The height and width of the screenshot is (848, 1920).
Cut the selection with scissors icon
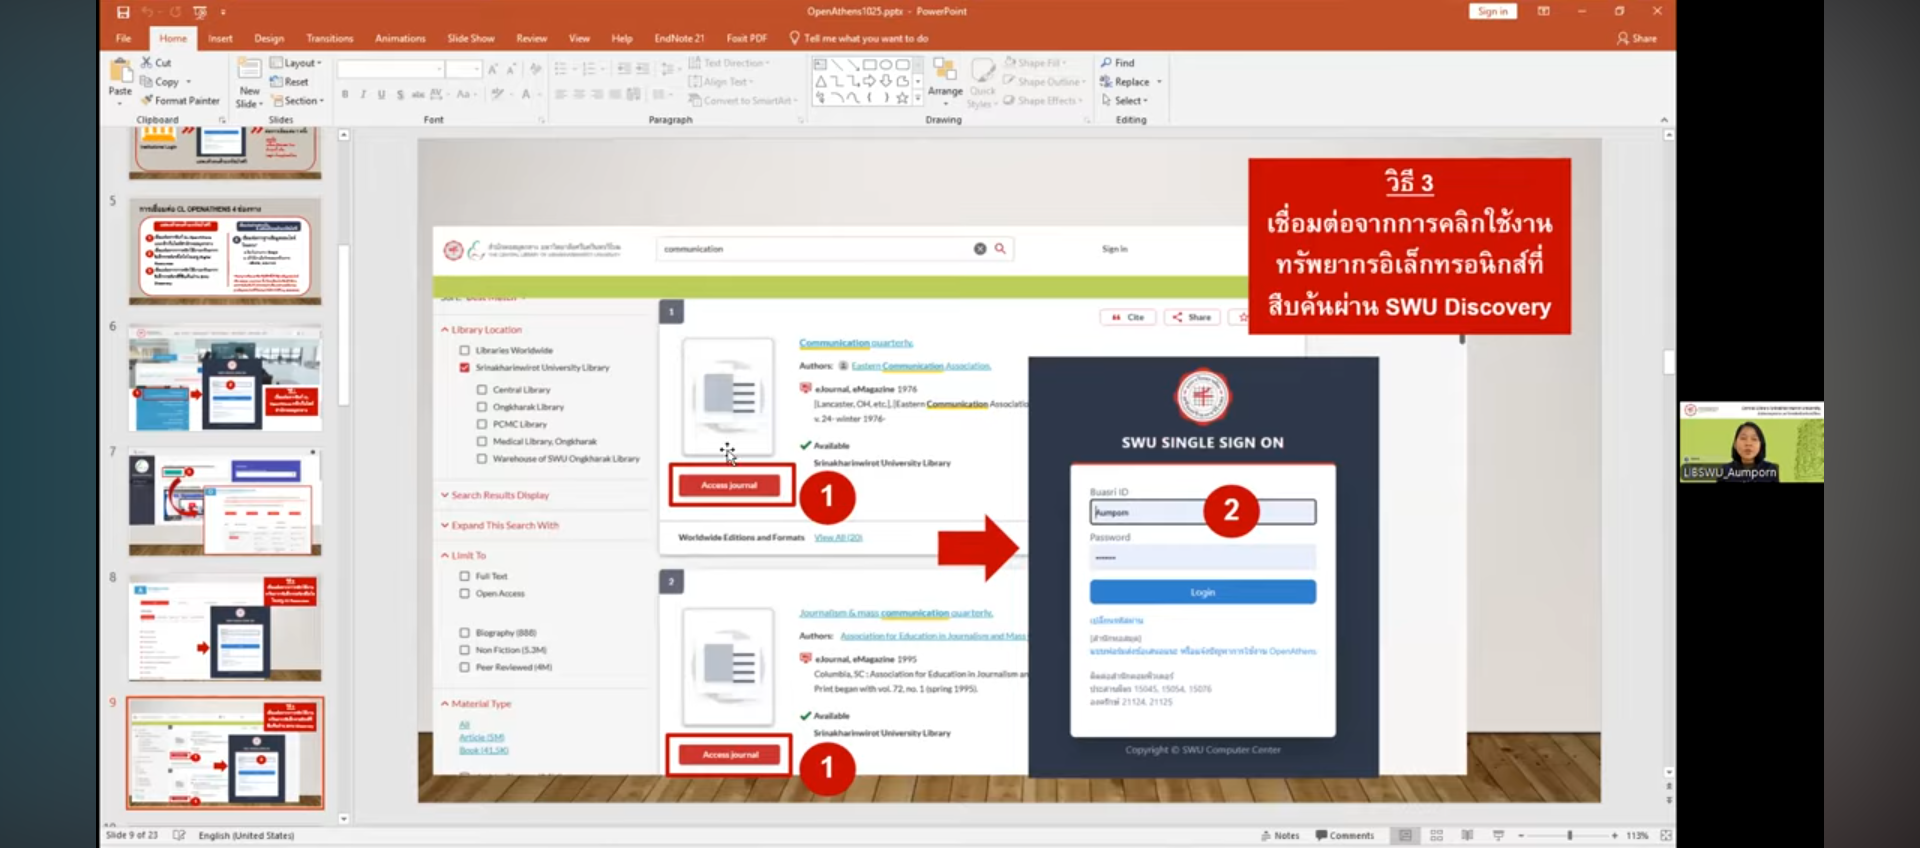point(156,63)
